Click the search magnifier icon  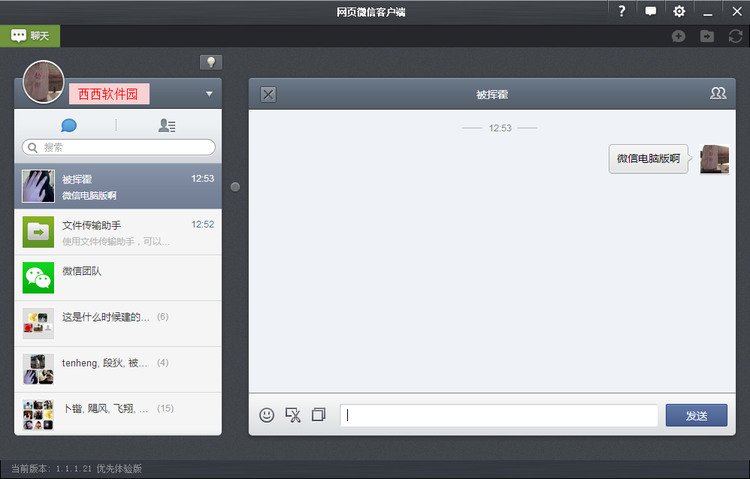pyautogui.click(x=33, y=147)
